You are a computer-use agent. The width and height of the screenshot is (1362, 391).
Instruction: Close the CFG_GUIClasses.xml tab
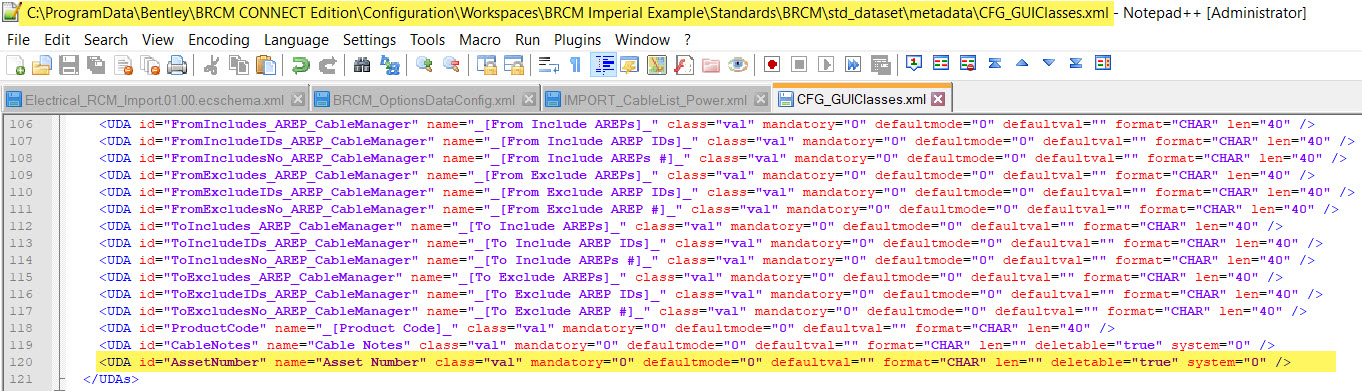coord(937,99)
